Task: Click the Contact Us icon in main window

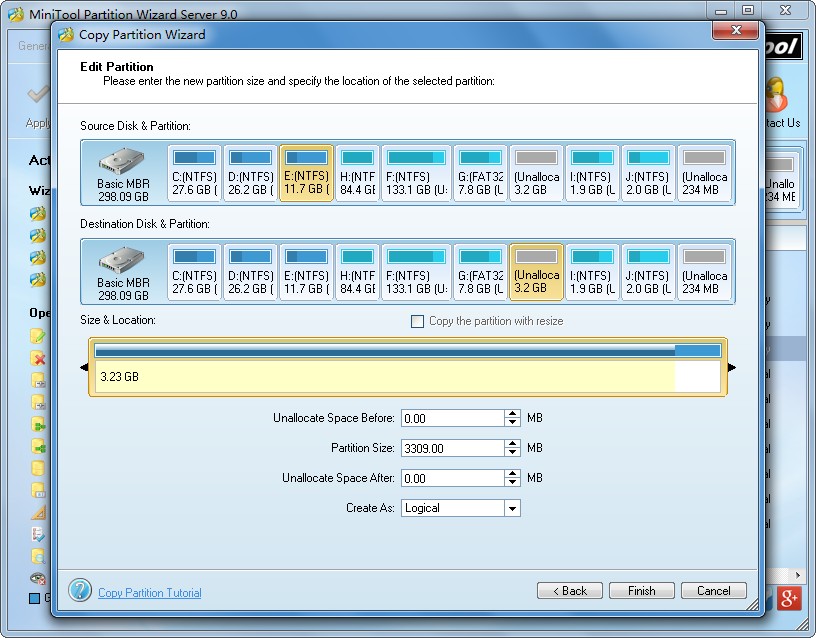Action: coord(776,95)
